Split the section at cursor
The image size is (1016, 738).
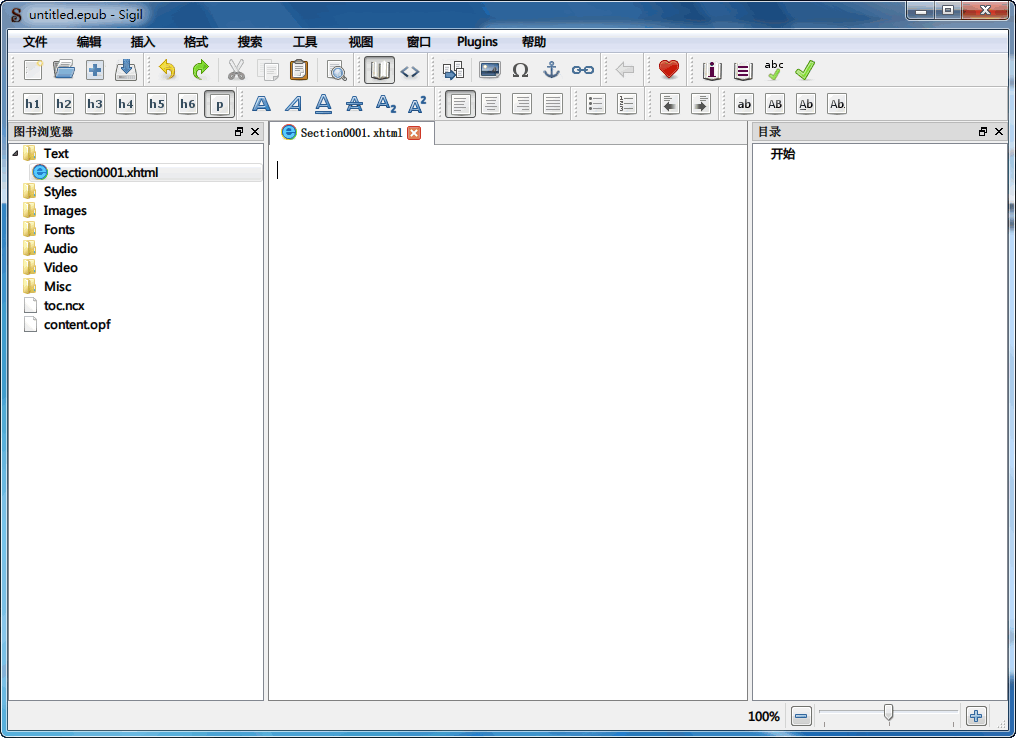453,70
